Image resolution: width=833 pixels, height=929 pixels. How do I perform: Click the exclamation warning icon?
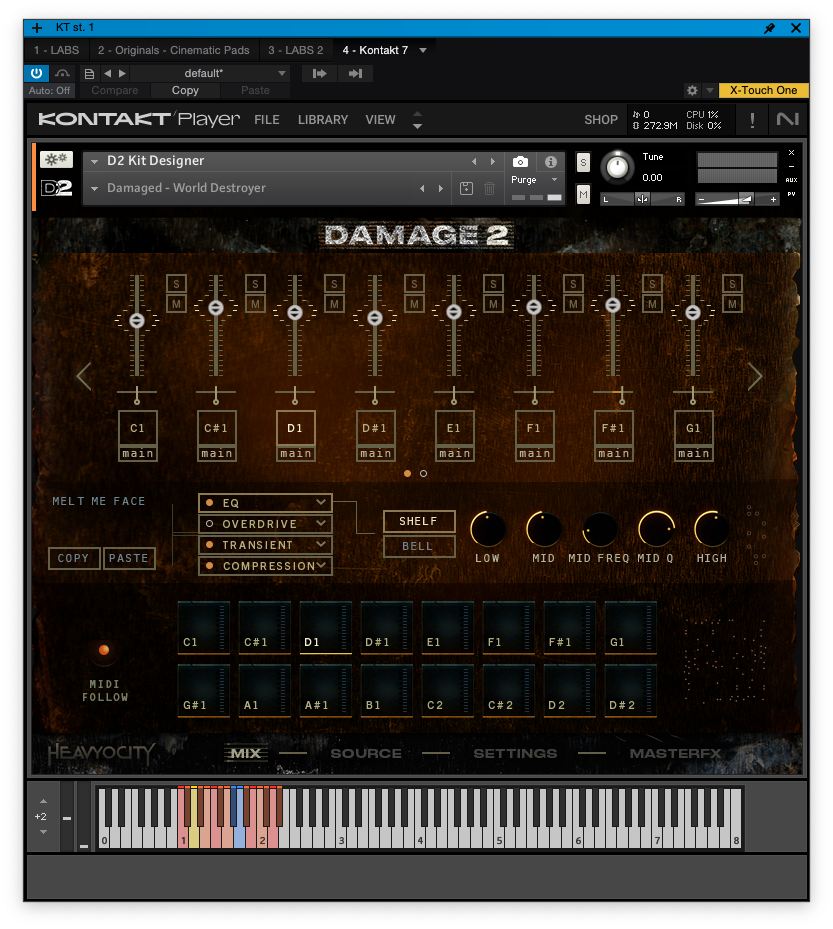click(752, 120)
